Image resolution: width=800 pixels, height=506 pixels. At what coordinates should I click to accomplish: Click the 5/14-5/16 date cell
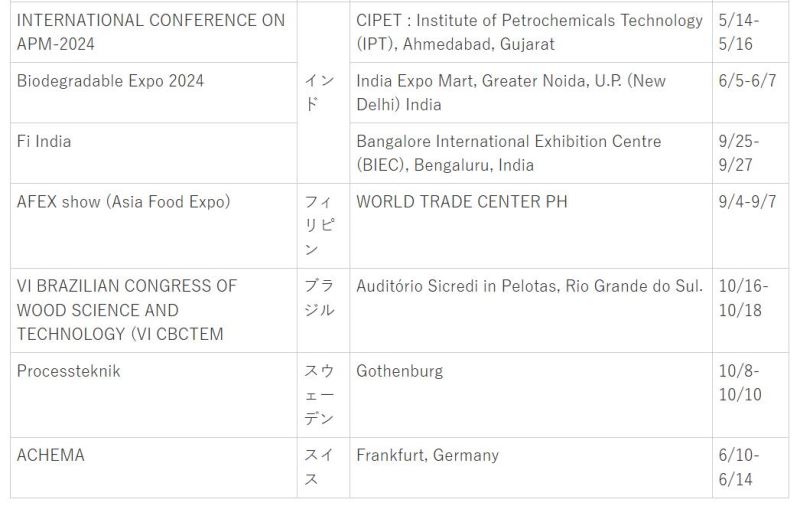click(x=741, y=32)
